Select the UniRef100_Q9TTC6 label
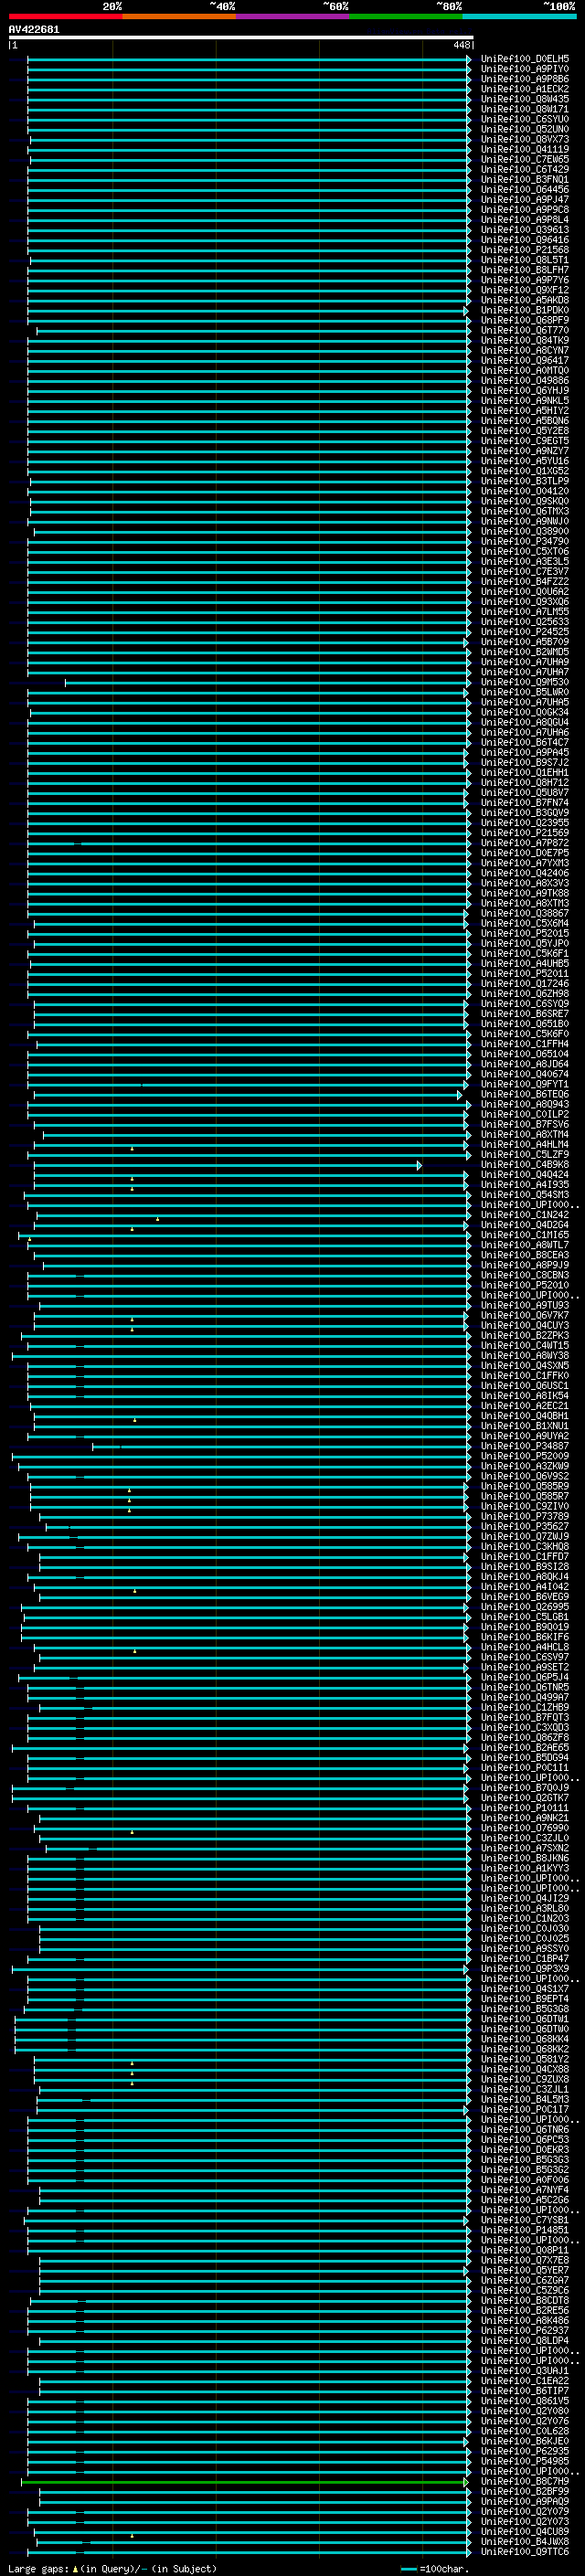 [525, 2552]
